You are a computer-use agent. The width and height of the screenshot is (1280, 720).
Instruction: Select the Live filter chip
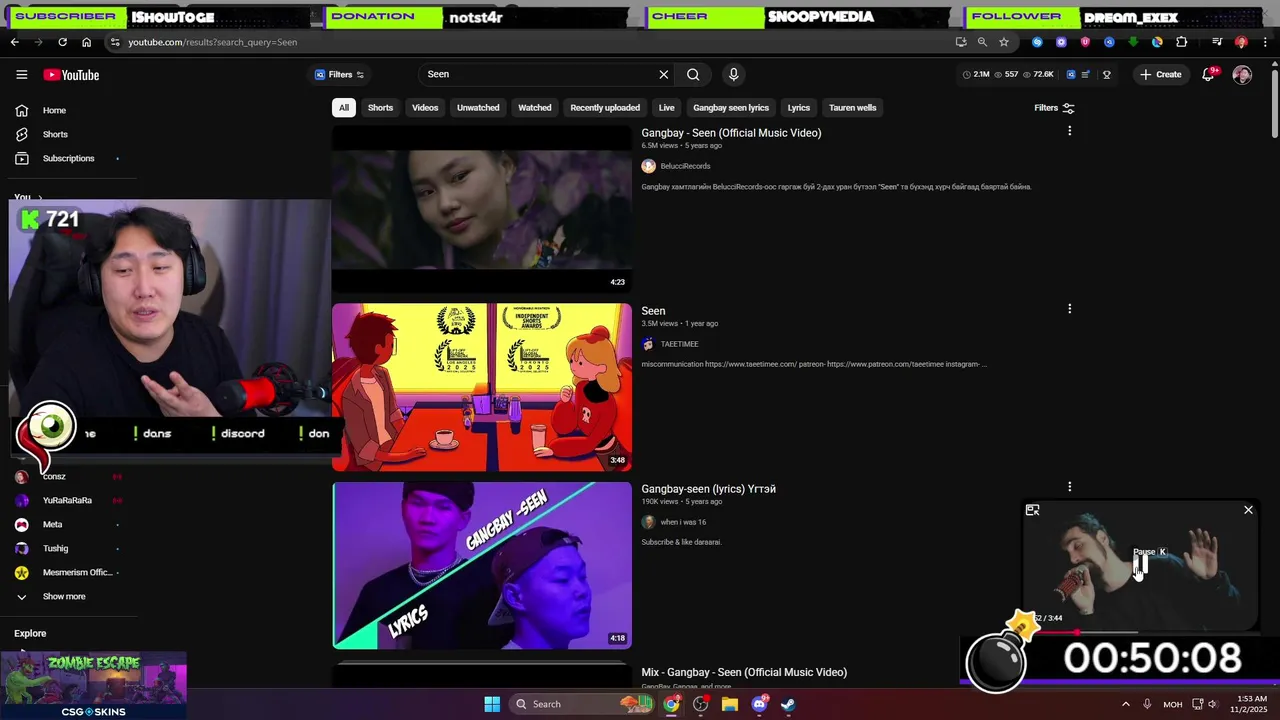(666, 108)
